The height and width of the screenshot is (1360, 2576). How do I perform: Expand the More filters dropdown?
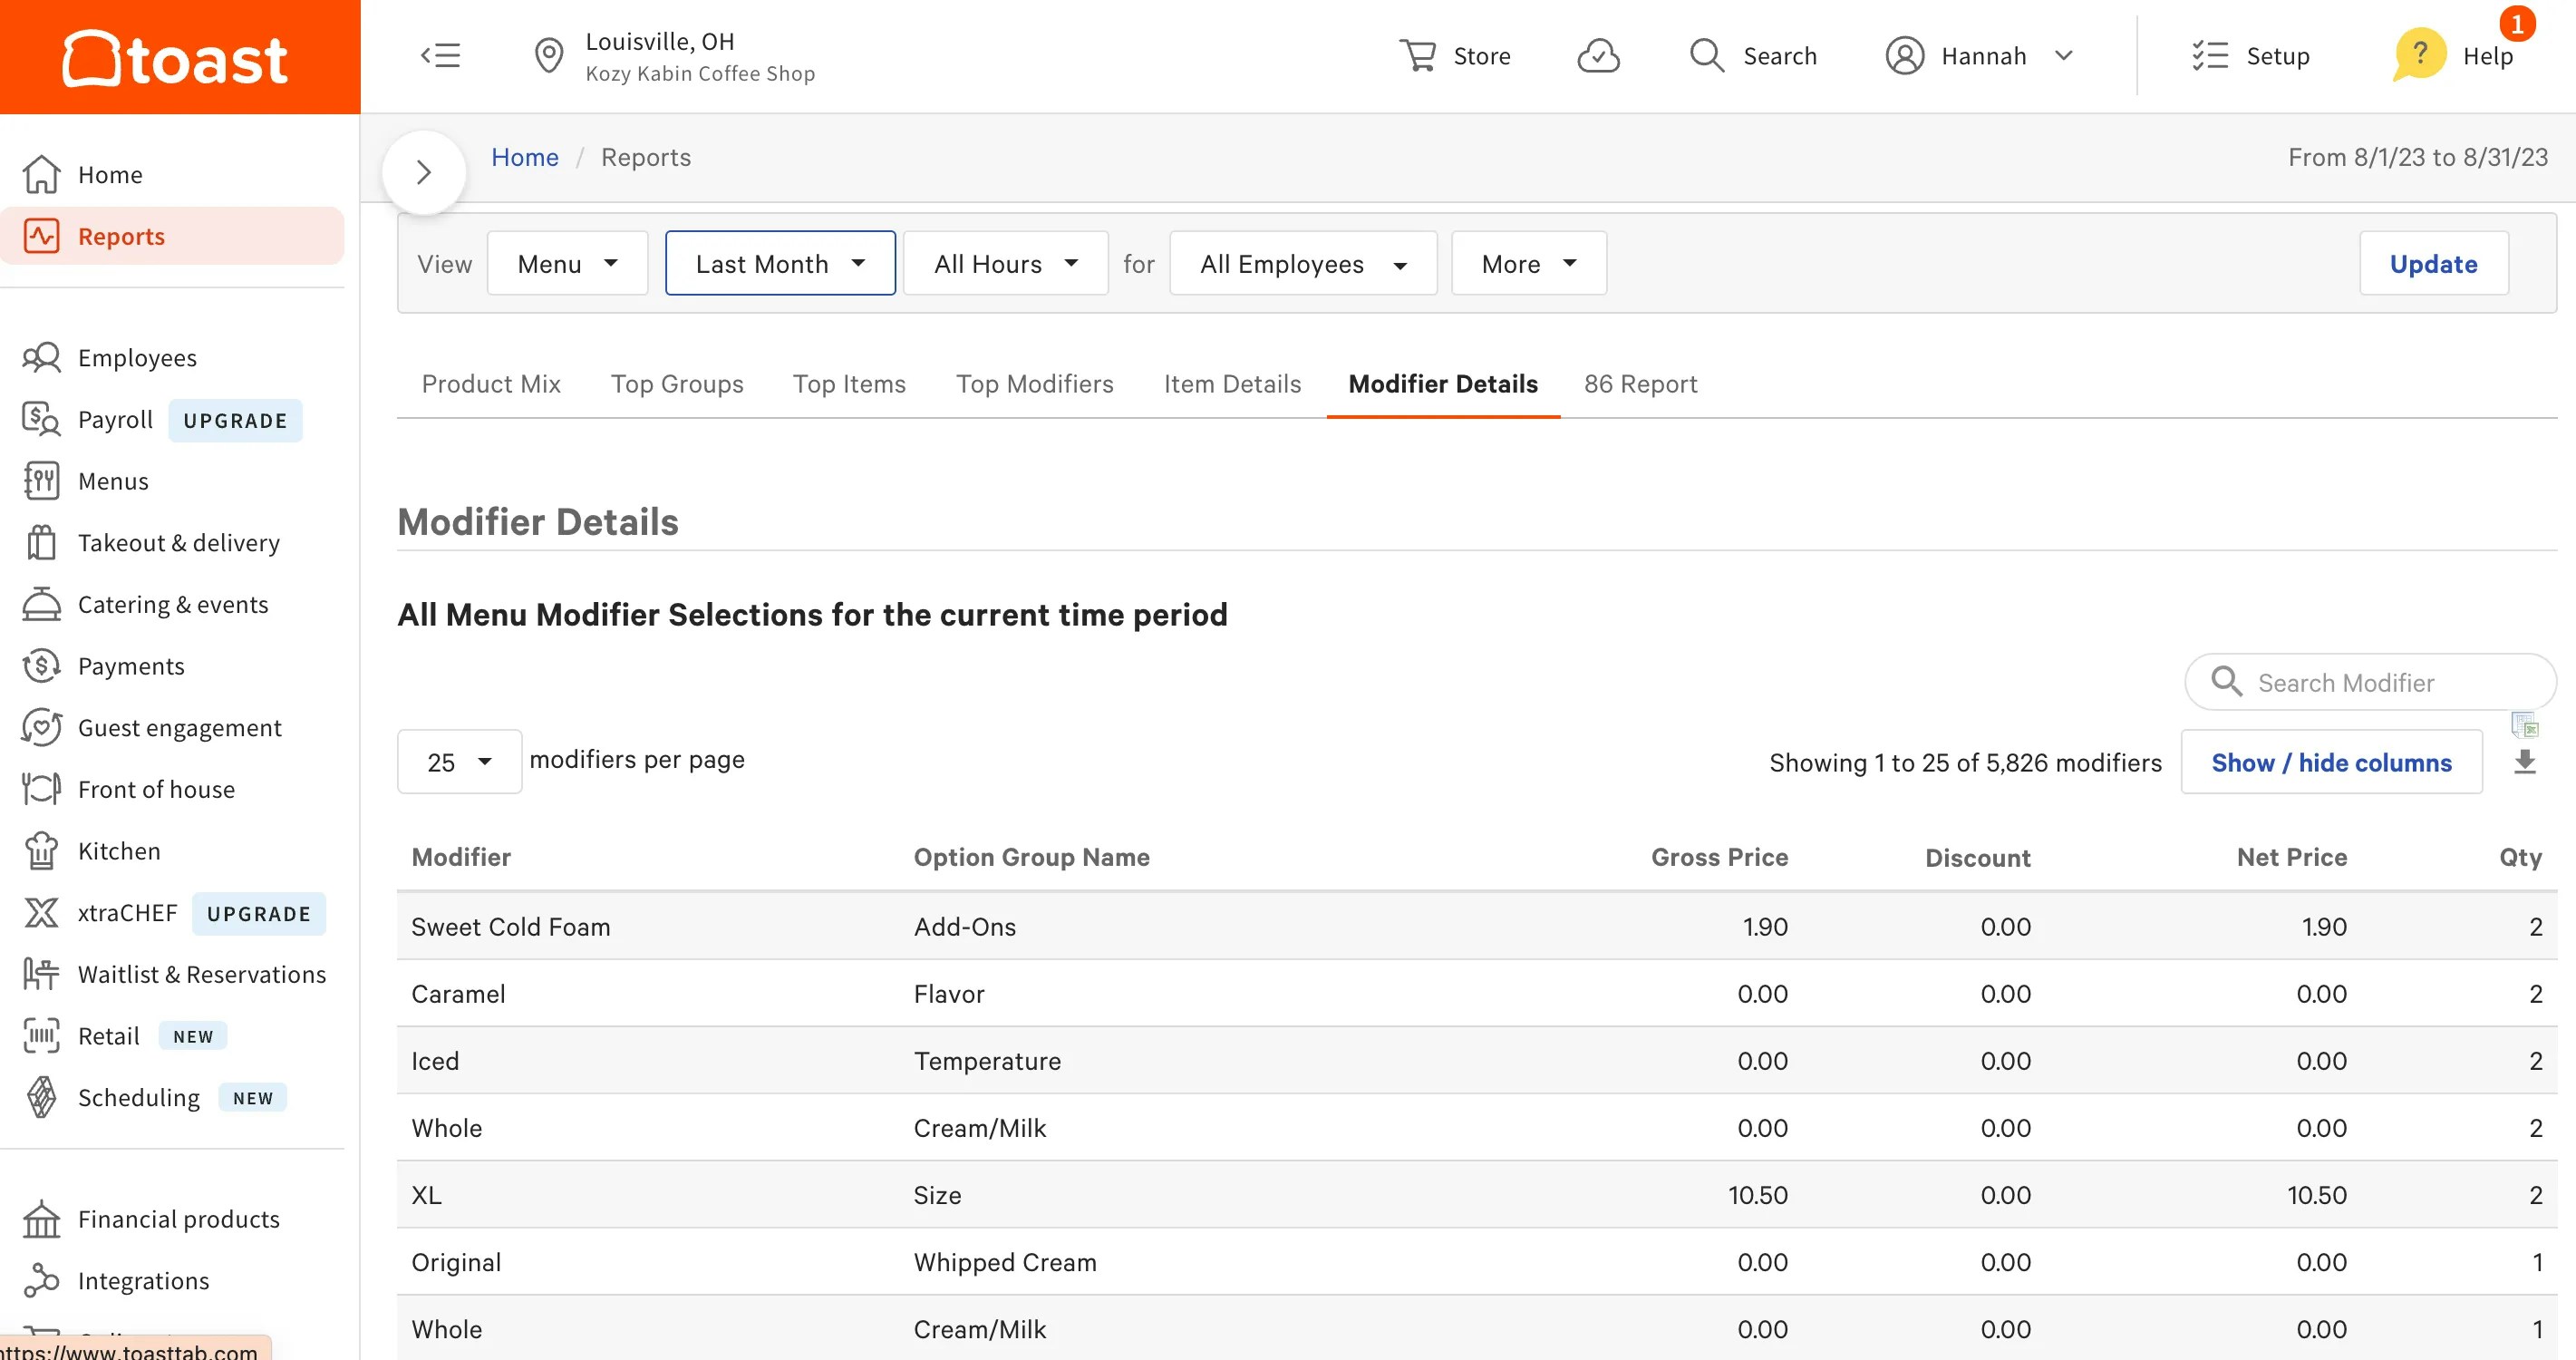(x=1529, y=264)
